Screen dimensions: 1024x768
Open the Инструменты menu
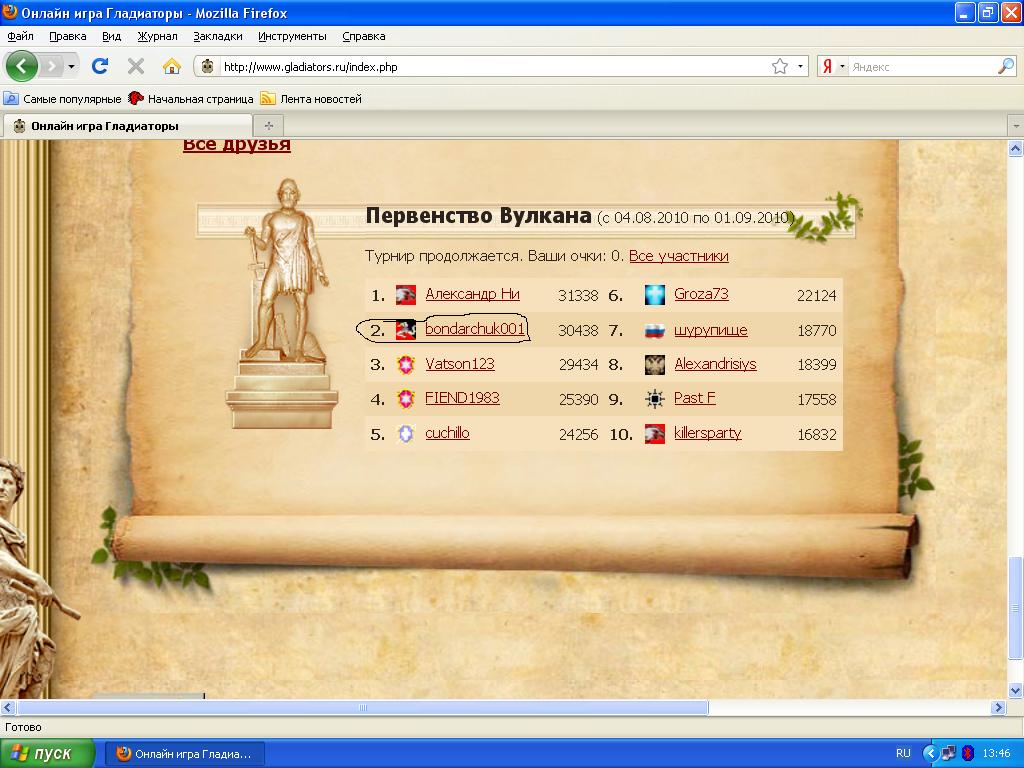(292, 36)
